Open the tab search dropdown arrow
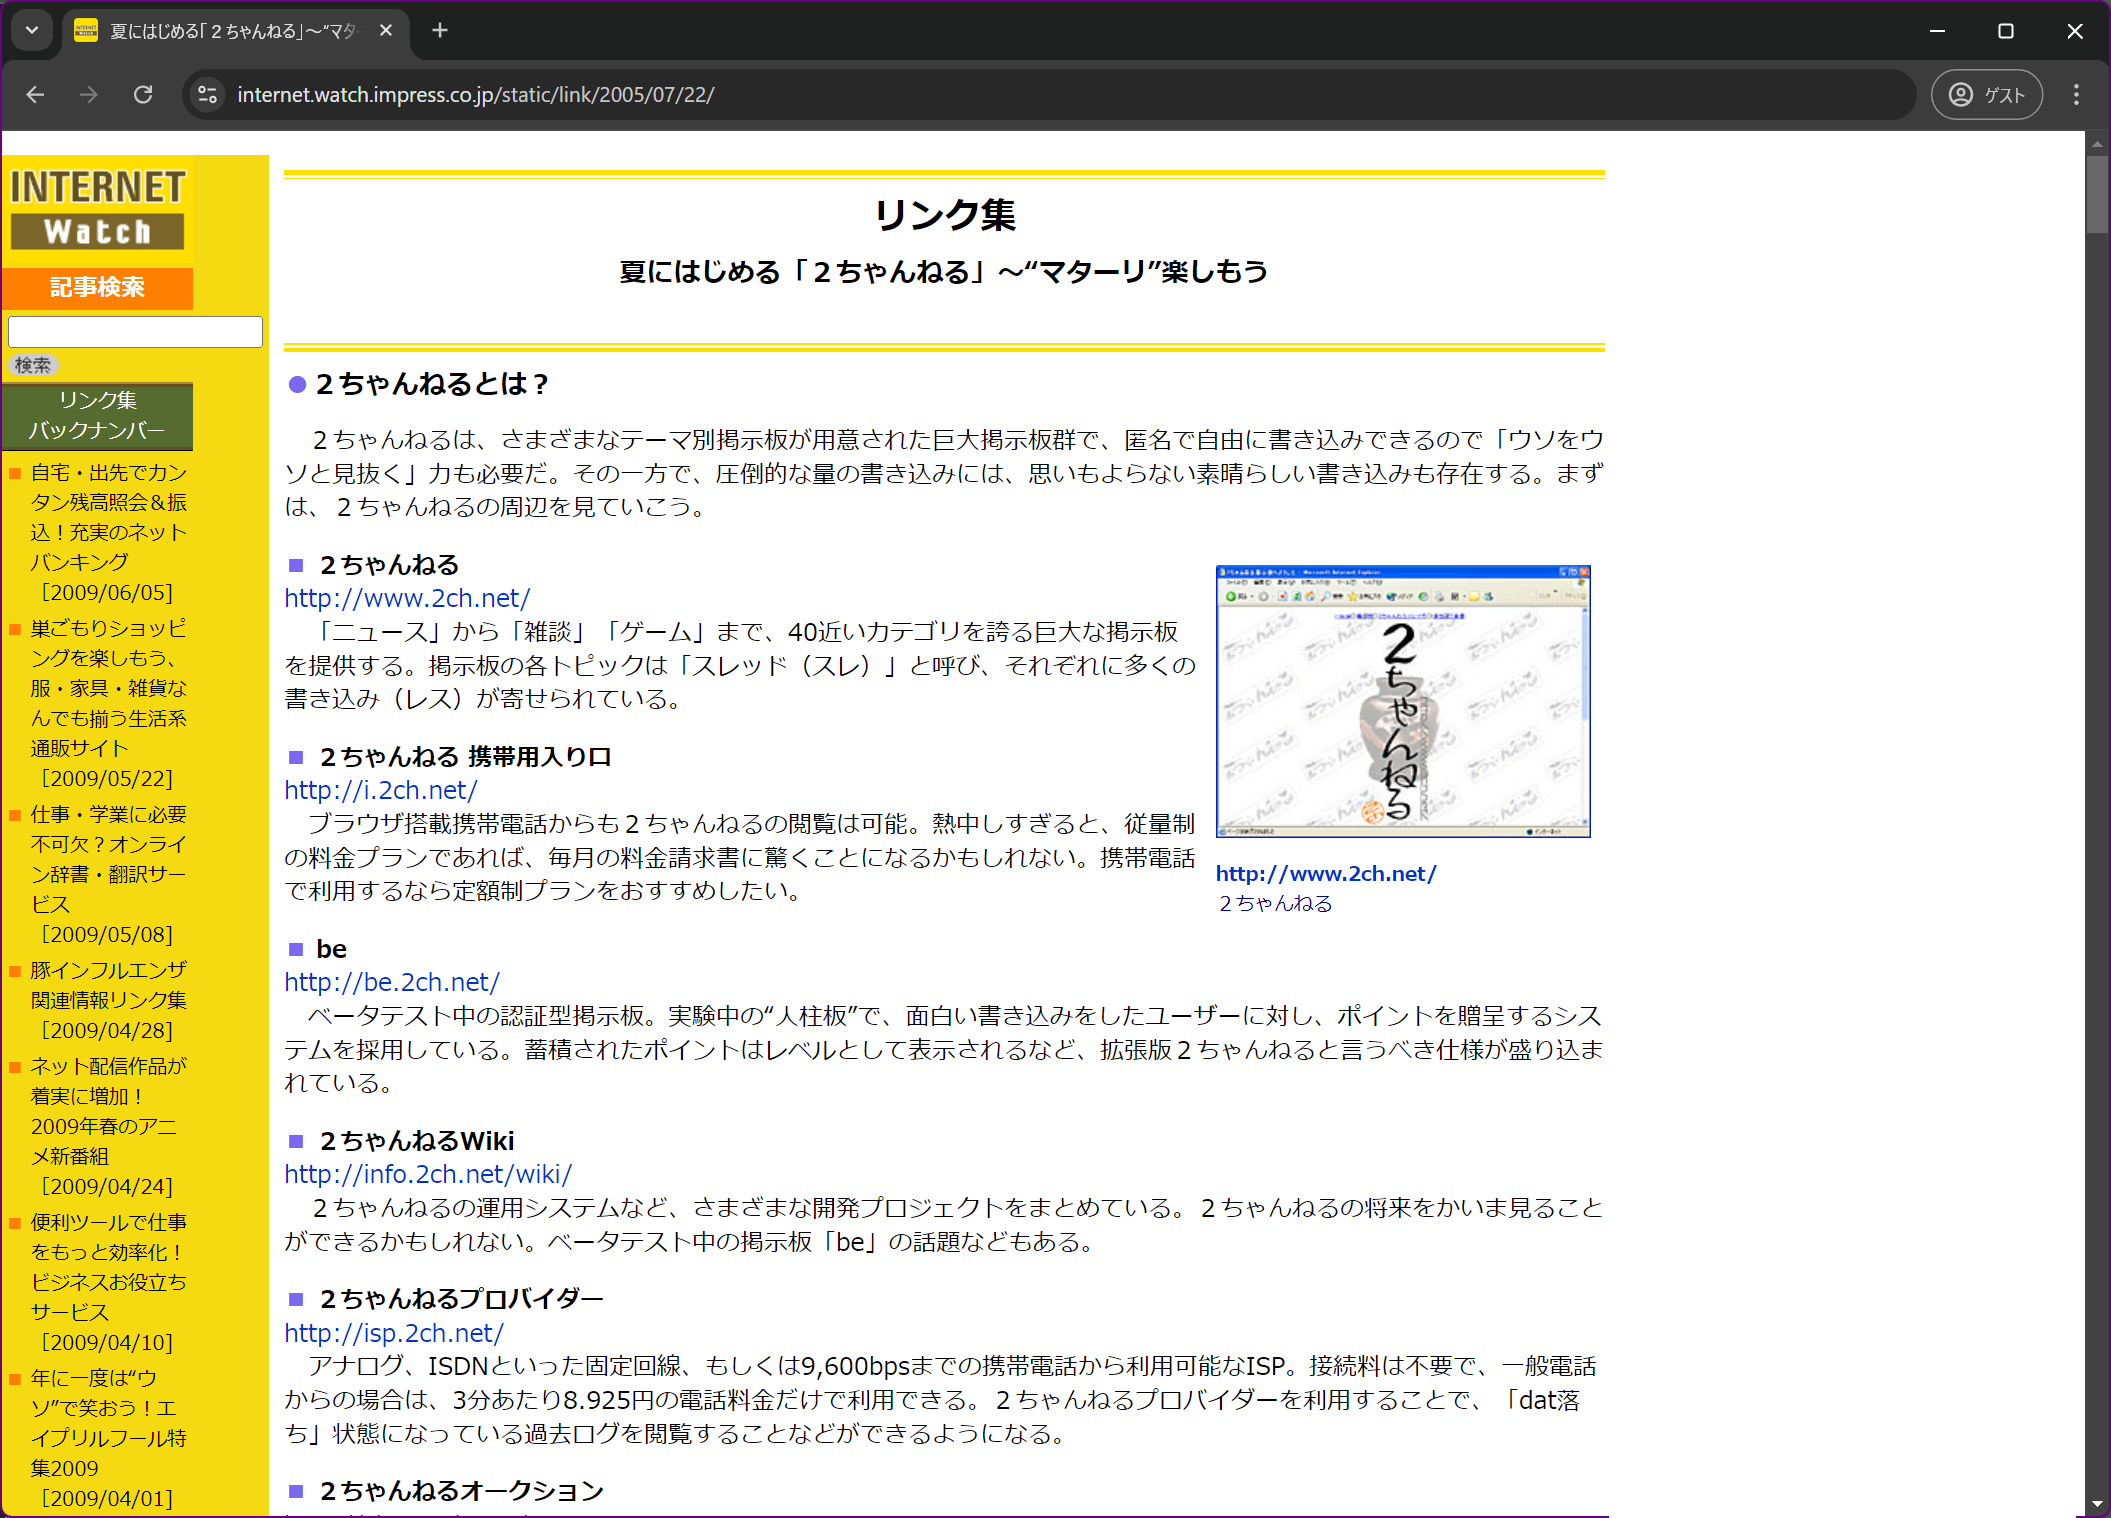 [x=32, y=31]
